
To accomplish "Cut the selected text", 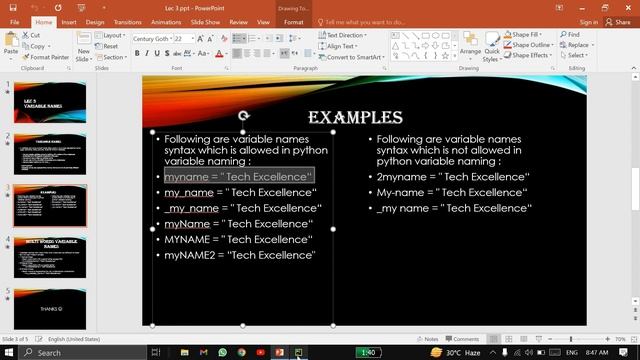I will click(x=31, y=36).
